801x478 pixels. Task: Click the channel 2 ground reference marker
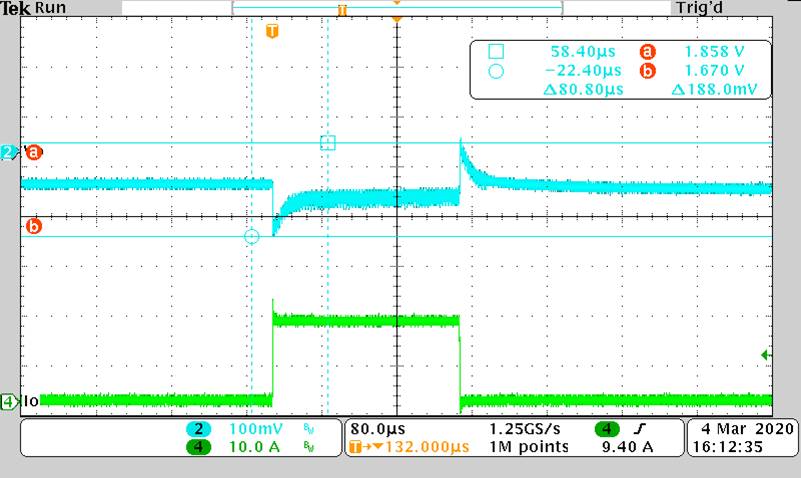(x=9, y=152)
